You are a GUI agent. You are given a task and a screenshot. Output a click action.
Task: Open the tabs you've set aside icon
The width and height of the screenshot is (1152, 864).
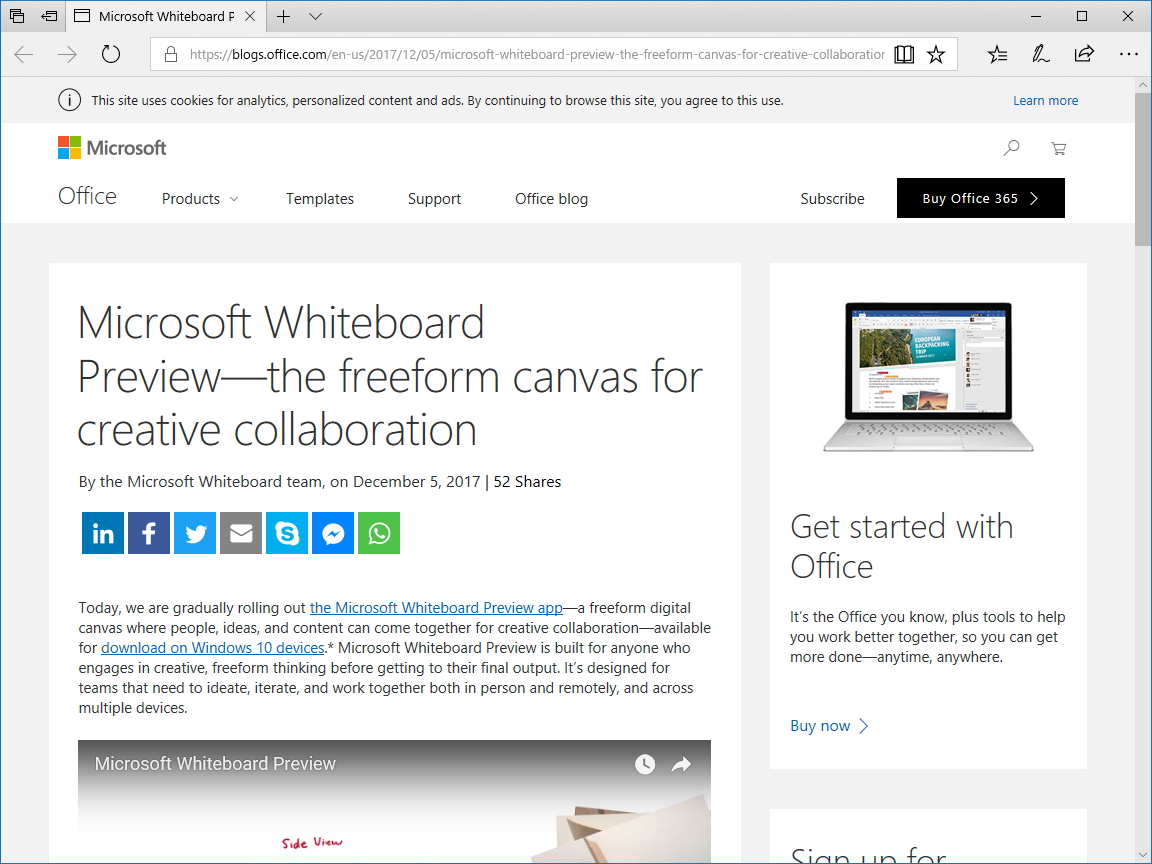(17, 15)
